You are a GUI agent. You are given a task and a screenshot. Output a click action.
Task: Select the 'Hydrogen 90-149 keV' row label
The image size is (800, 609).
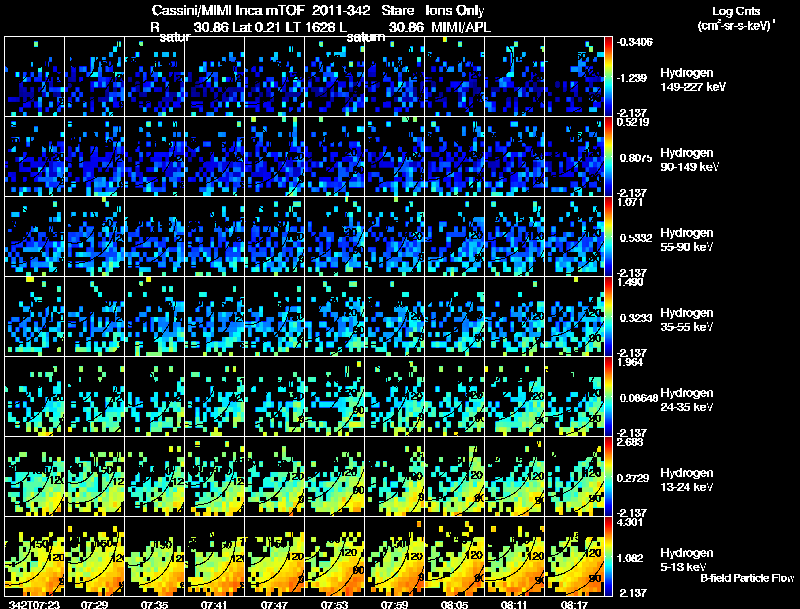(x=690, y=160)
